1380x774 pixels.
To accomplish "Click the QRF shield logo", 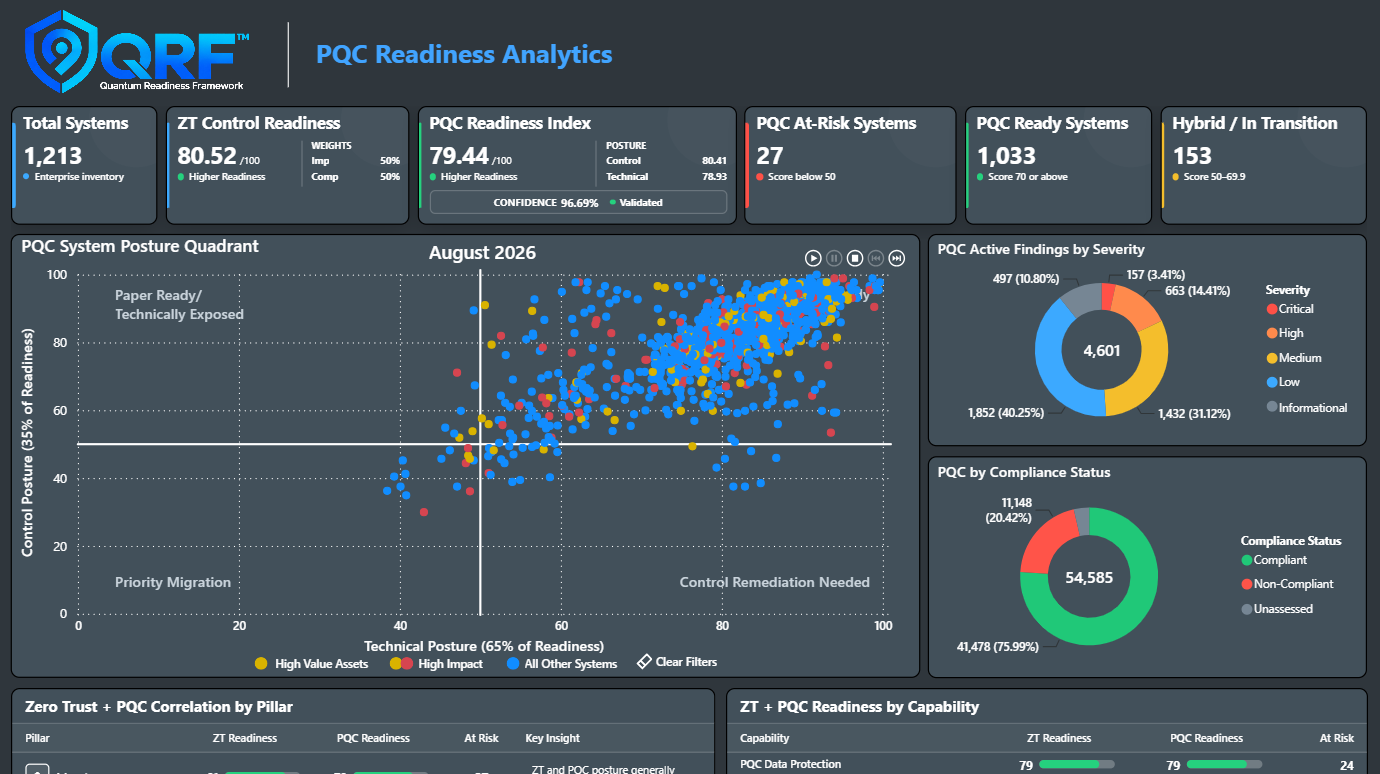I will 60,52.
